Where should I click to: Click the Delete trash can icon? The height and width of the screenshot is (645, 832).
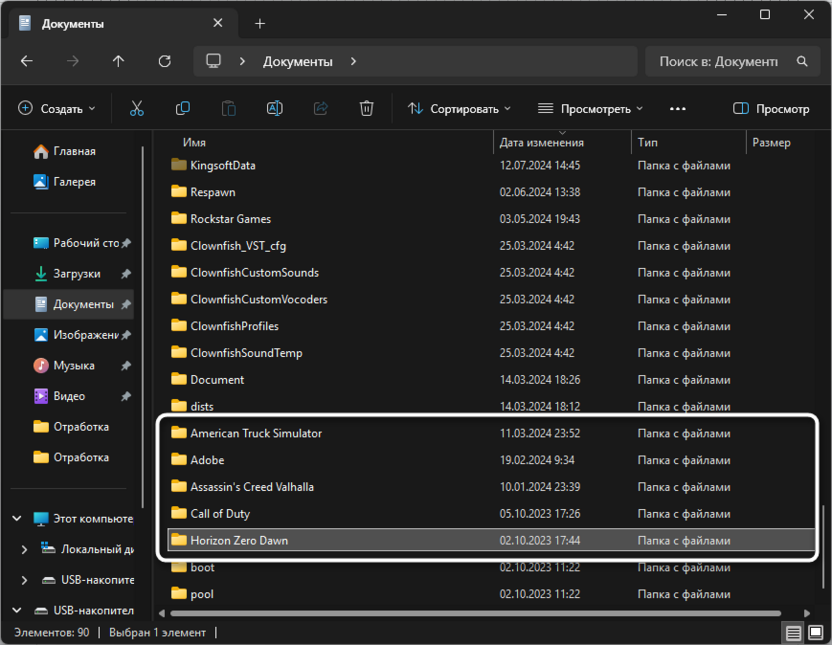click(366, 109)
